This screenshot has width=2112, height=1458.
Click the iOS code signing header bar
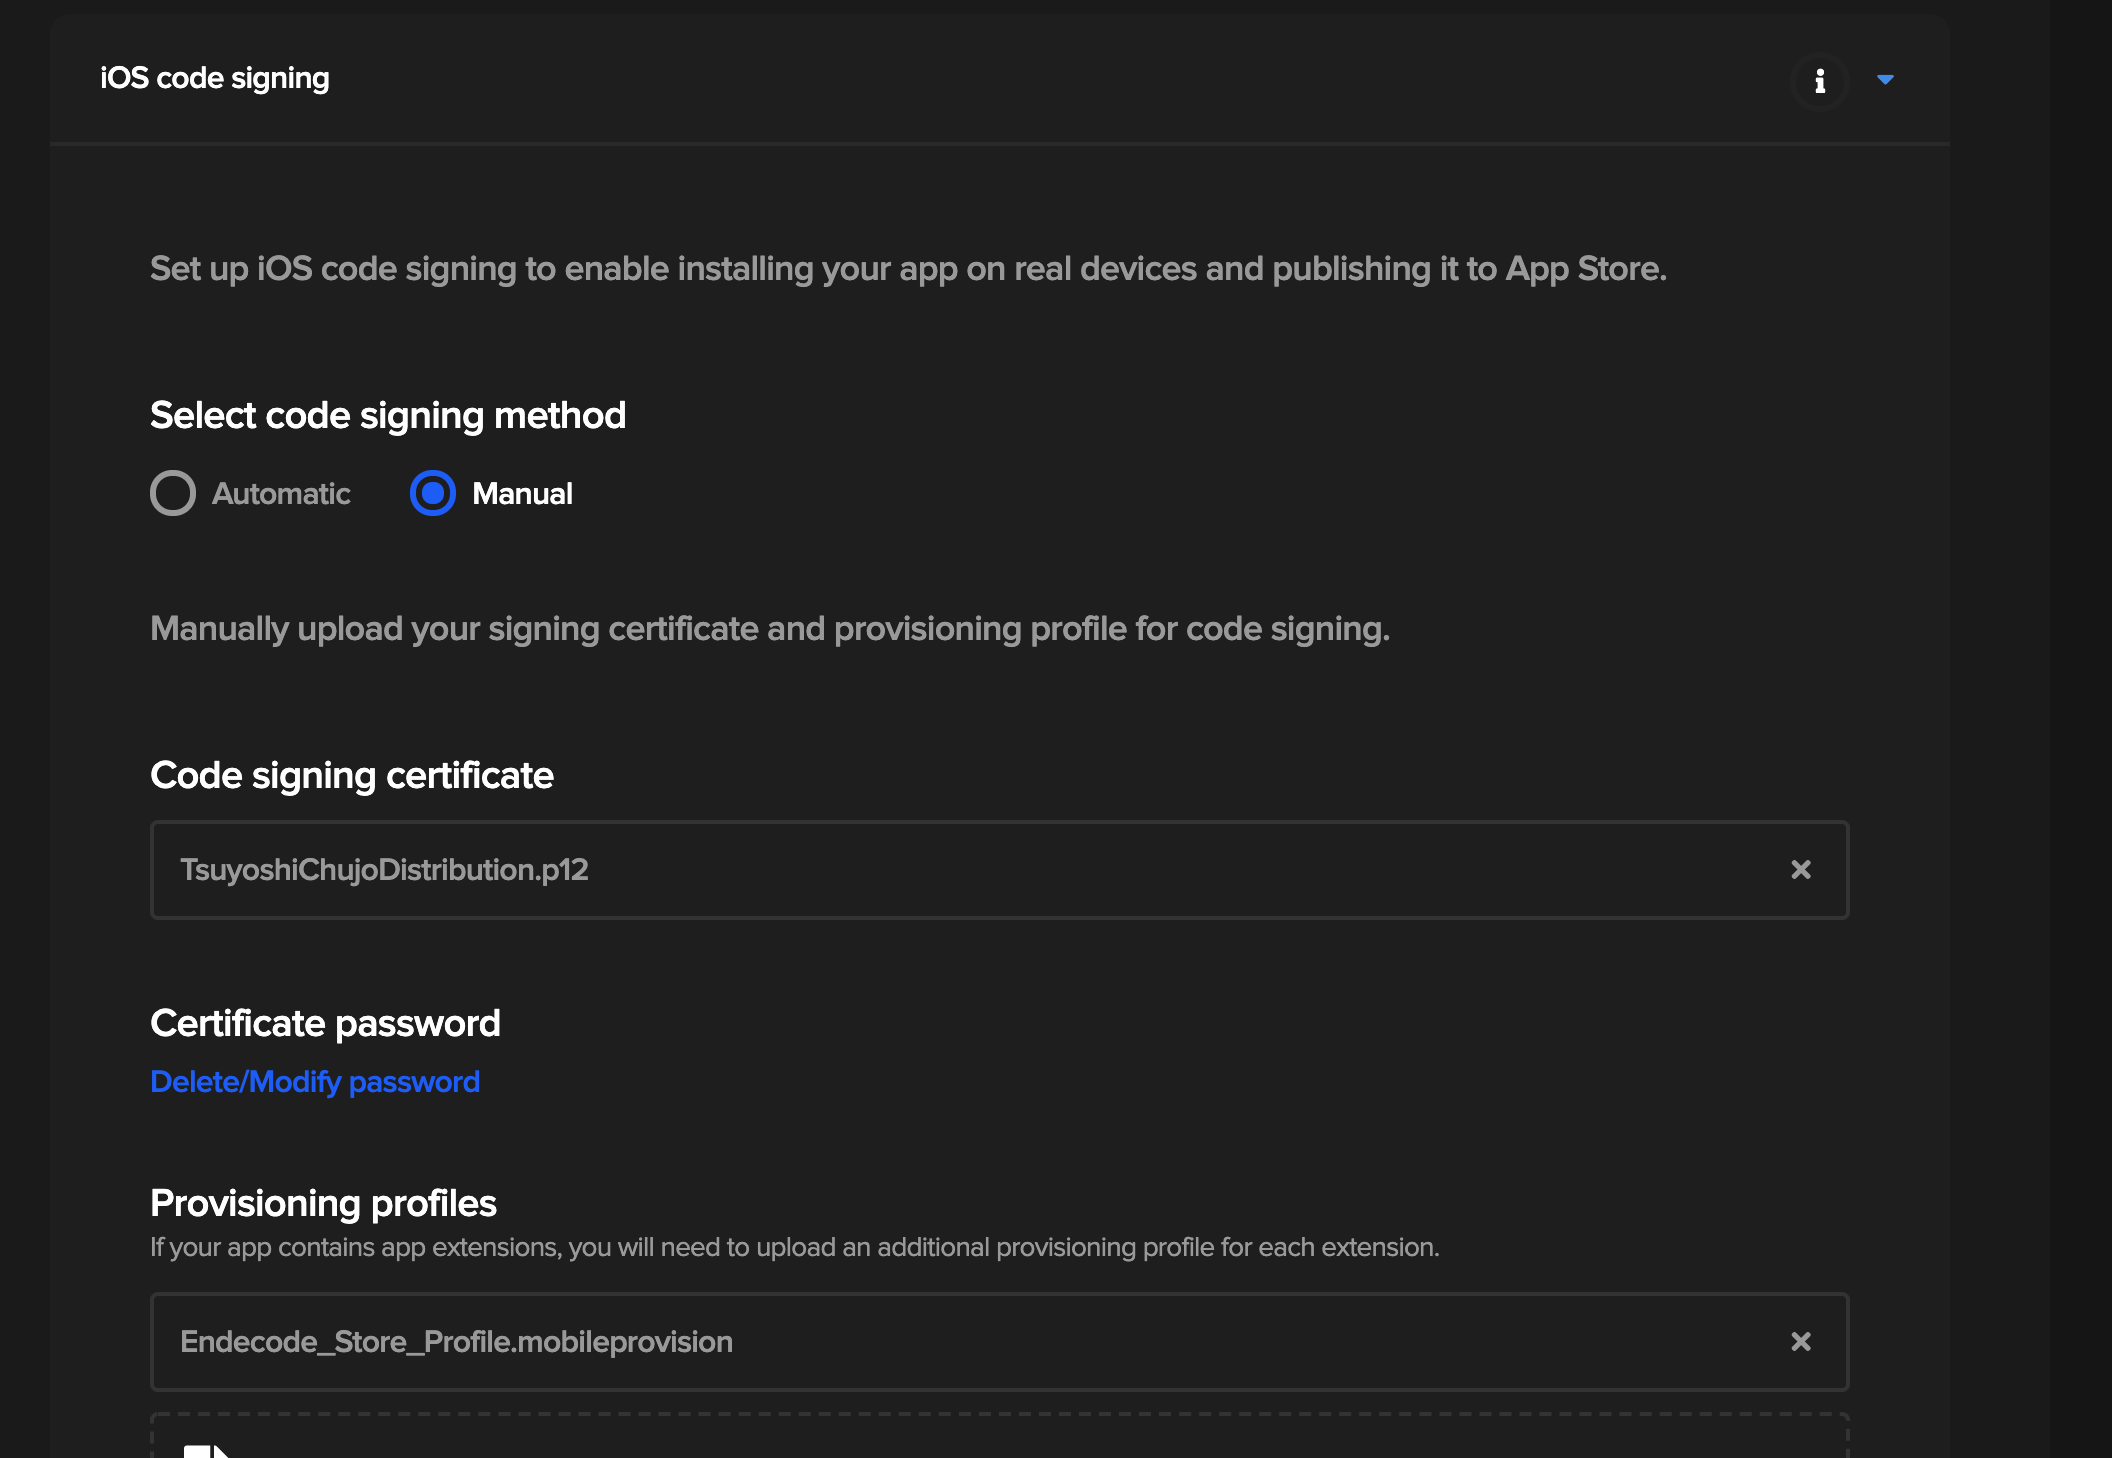(x=1000, y=79)
